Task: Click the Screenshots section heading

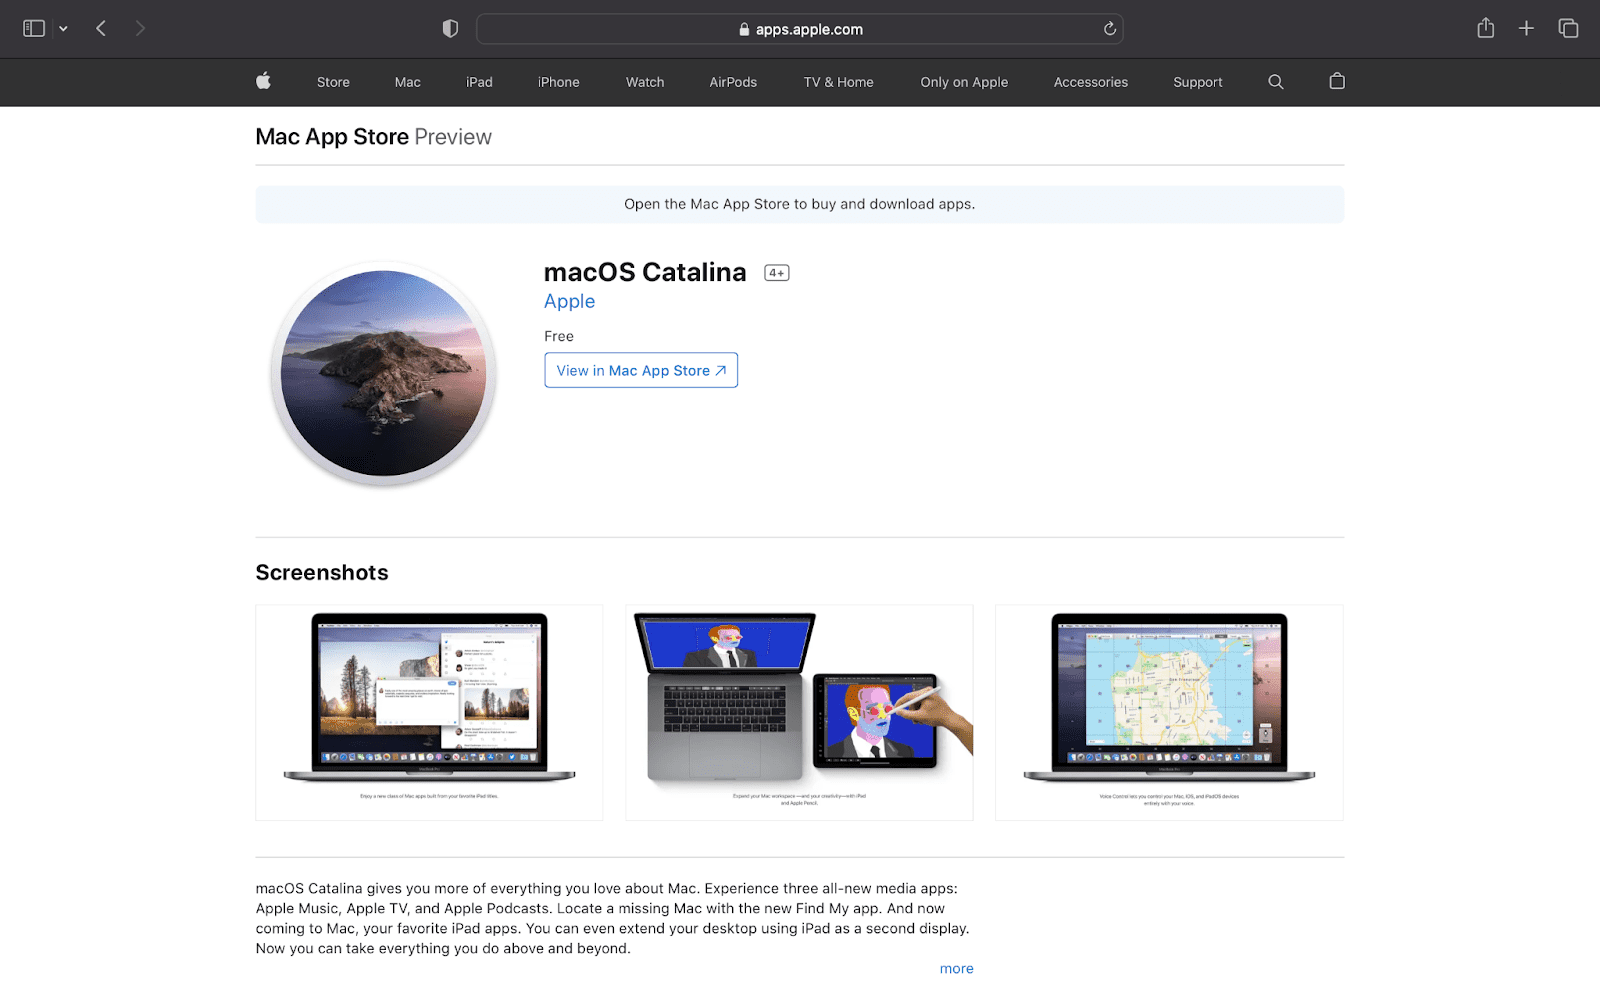Action: click(x=322, y=572)
